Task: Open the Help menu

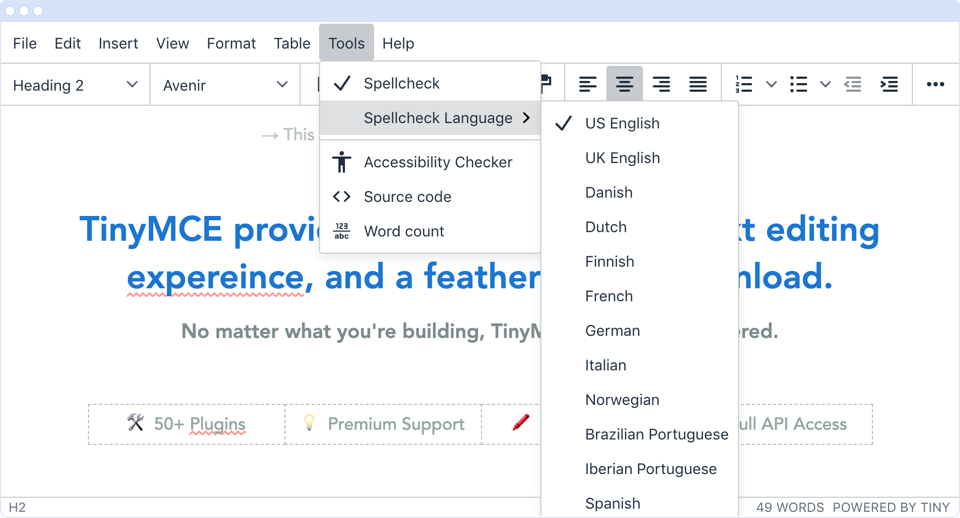Action: click(x=398, y=43)
